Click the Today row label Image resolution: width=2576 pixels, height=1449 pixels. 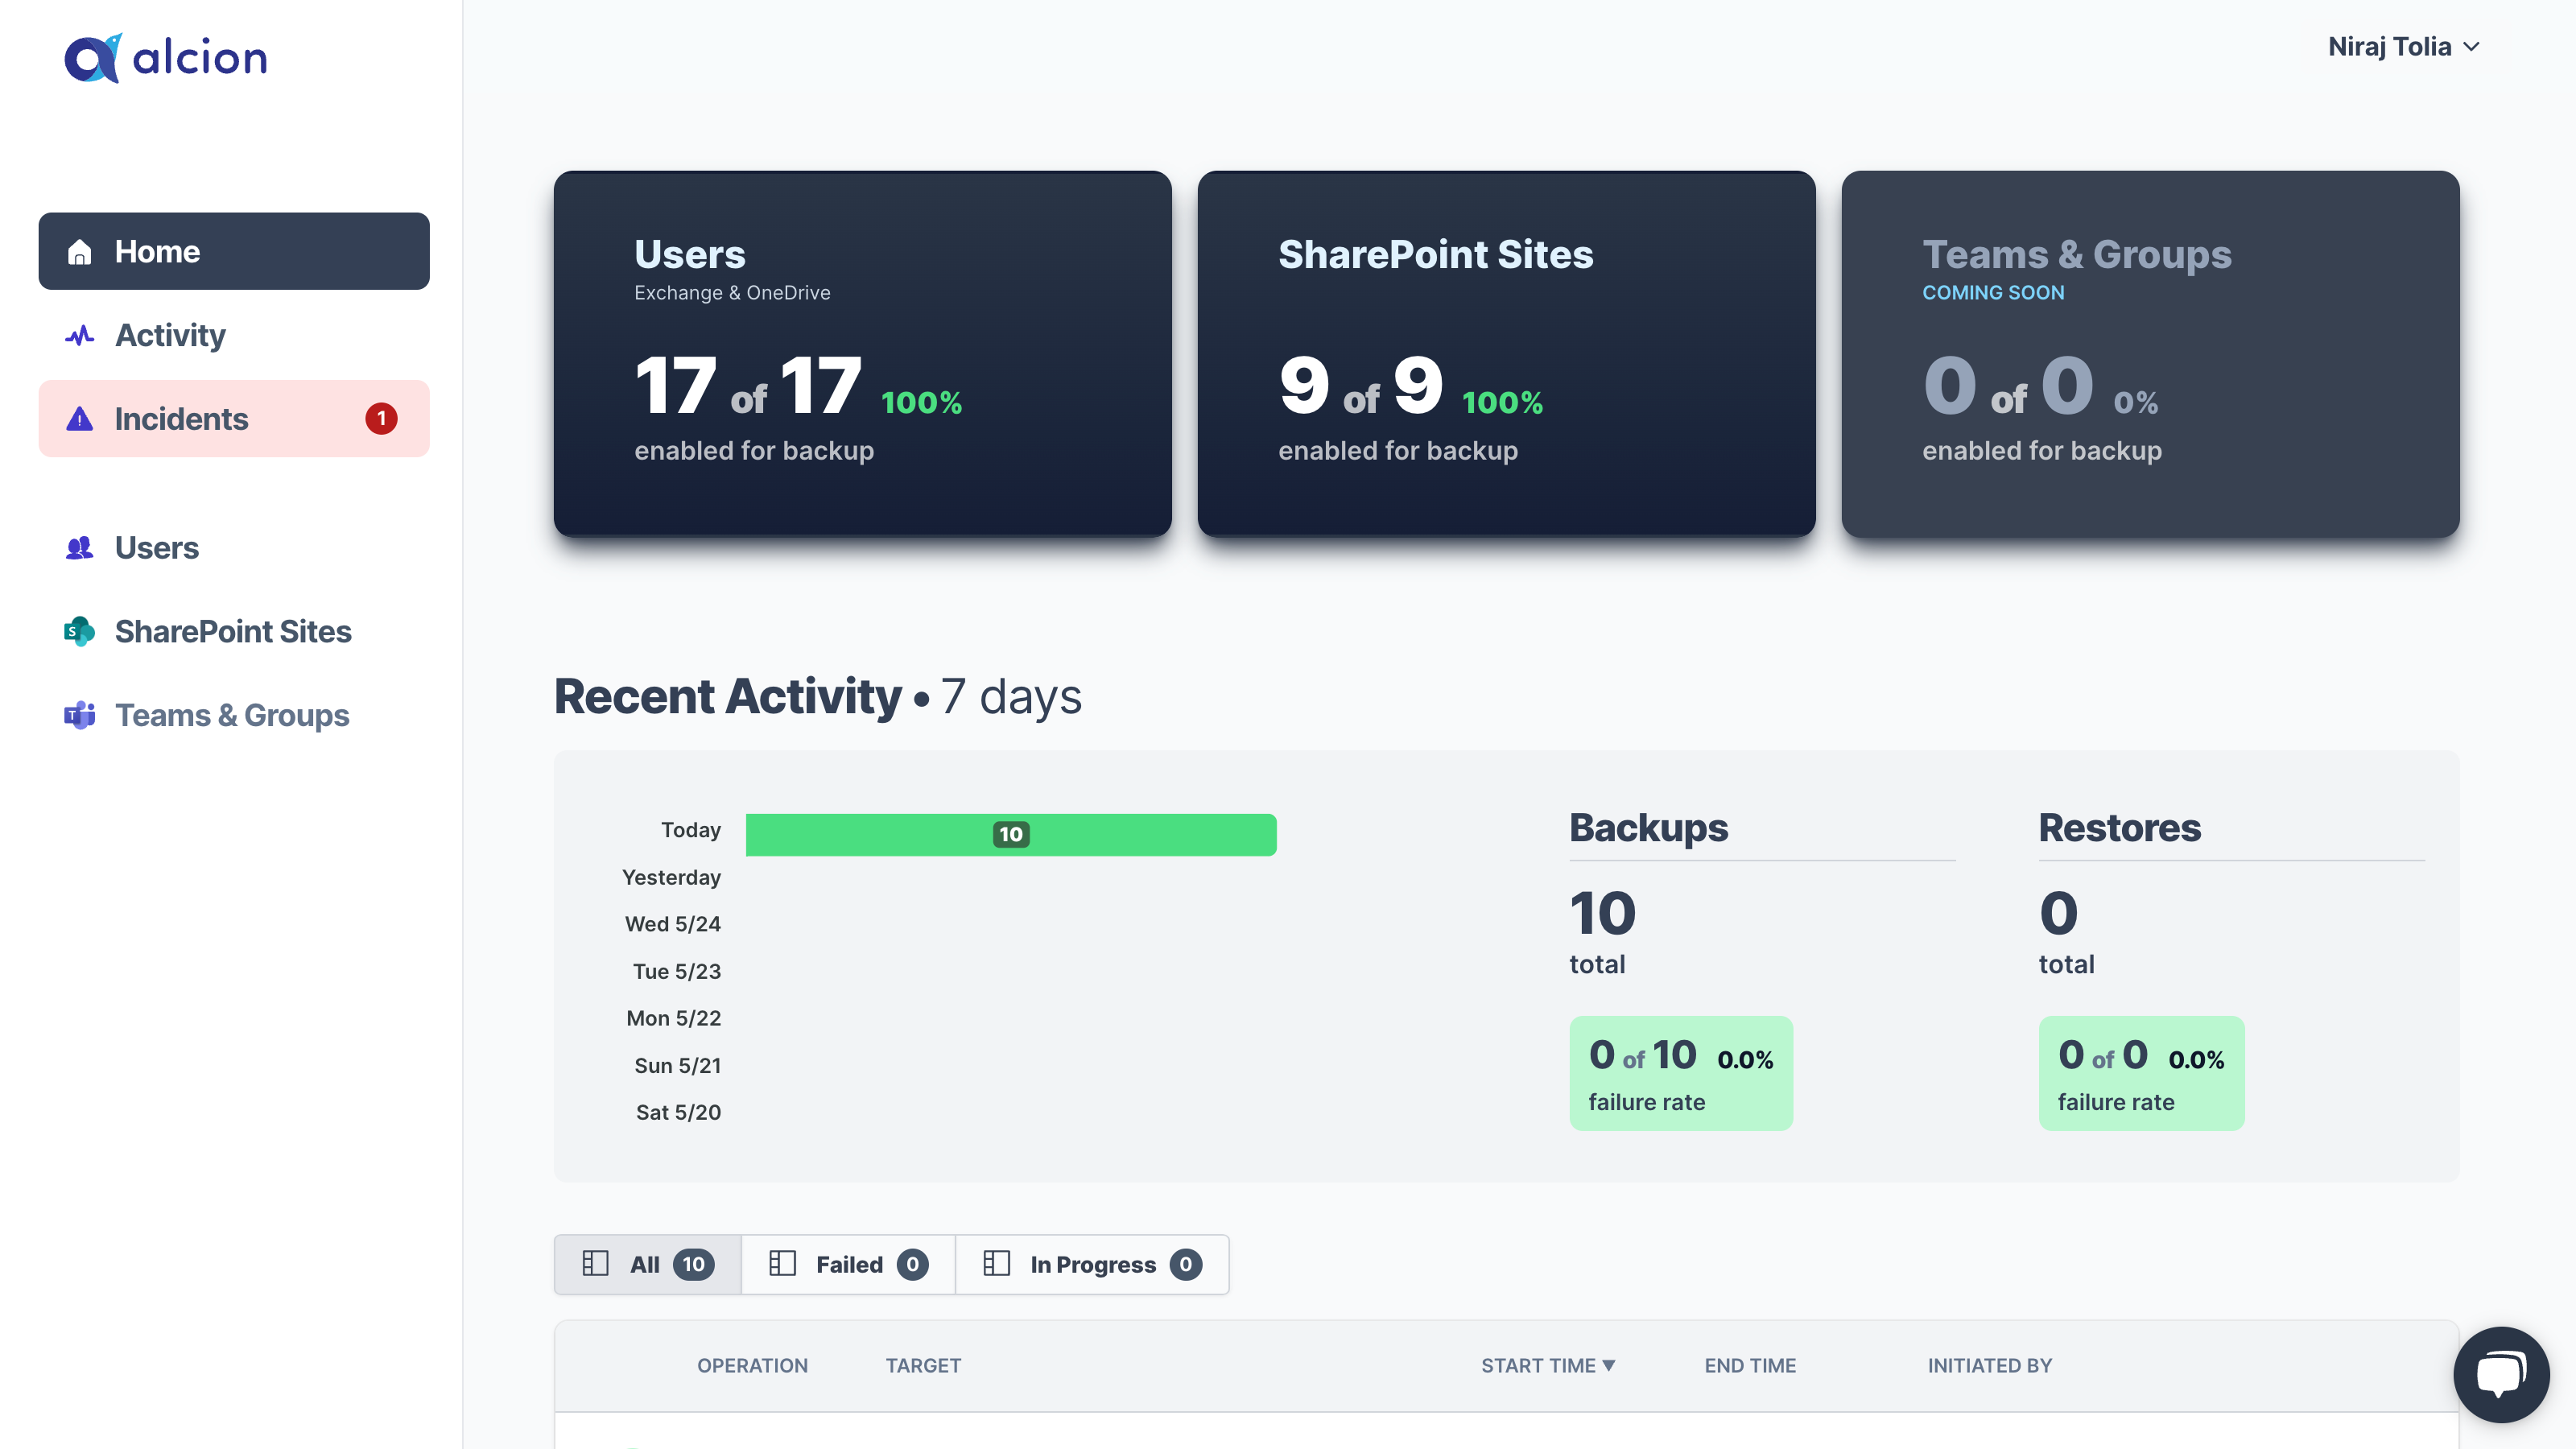pyautogui.click(x=690, y=830)
